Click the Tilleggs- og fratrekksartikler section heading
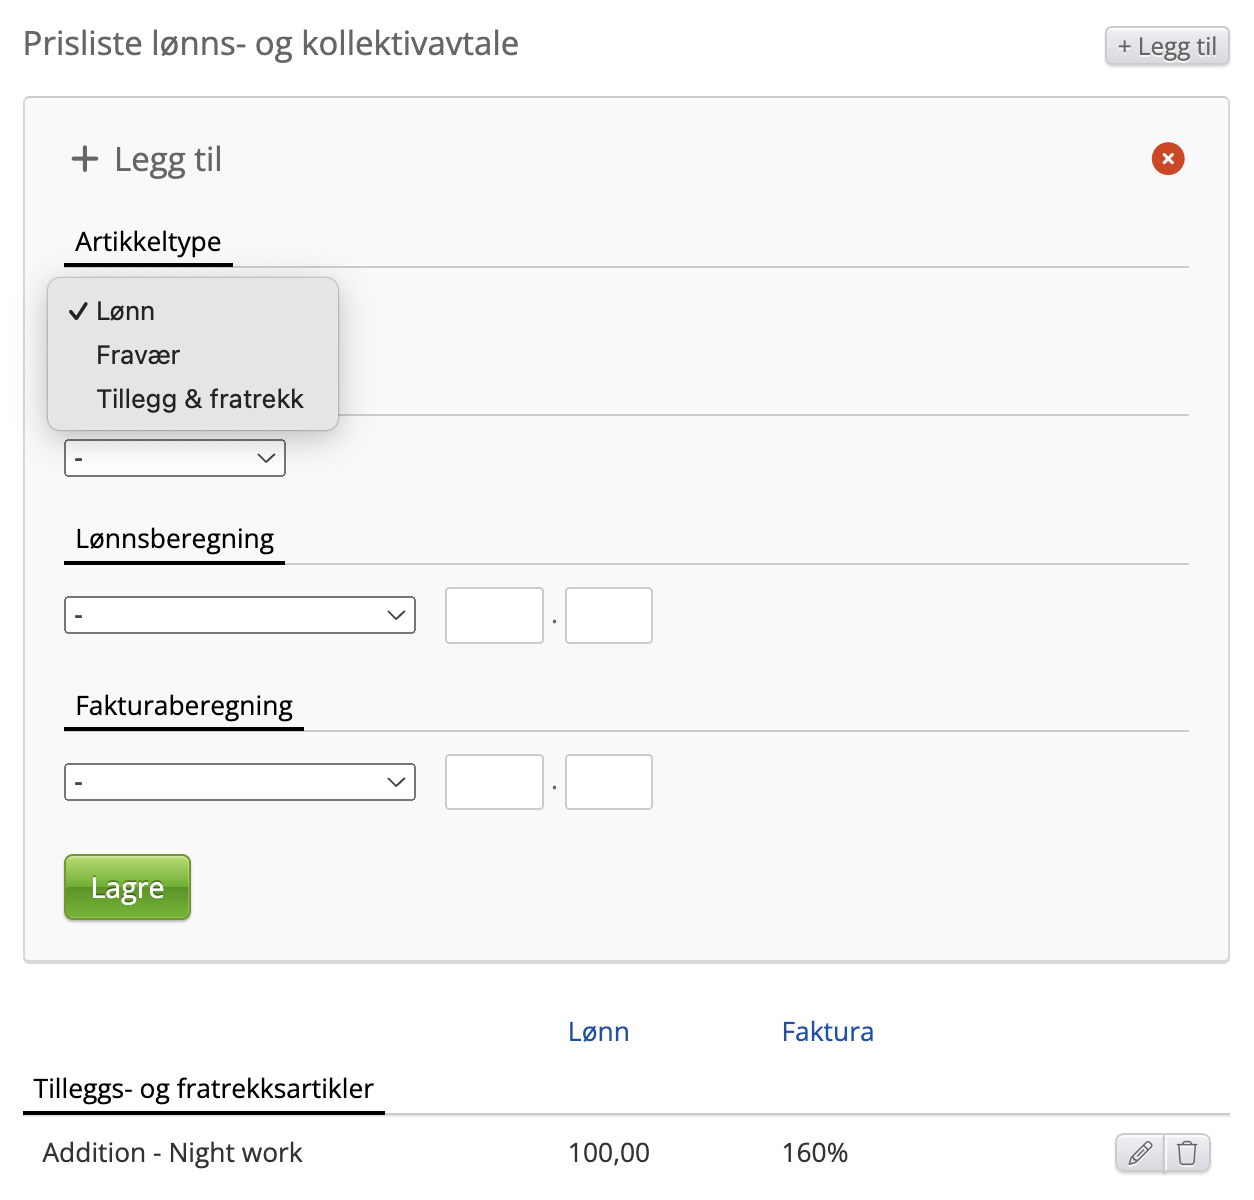 [204, 1088]
